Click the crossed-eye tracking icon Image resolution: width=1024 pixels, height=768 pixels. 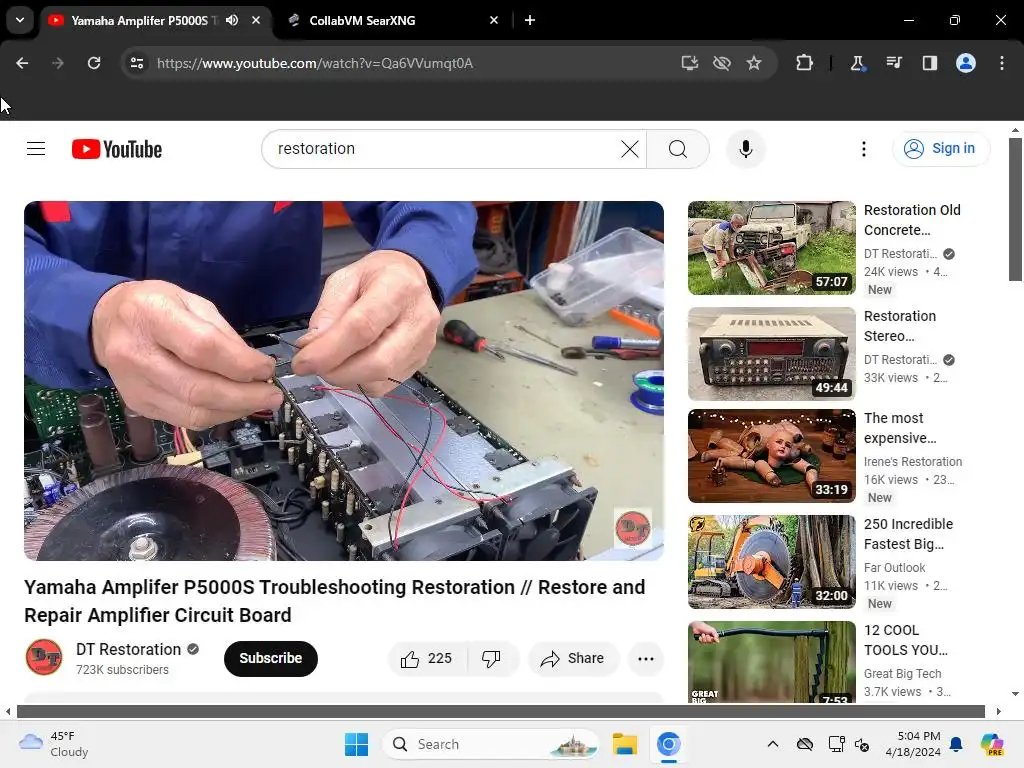pos(722,63)
